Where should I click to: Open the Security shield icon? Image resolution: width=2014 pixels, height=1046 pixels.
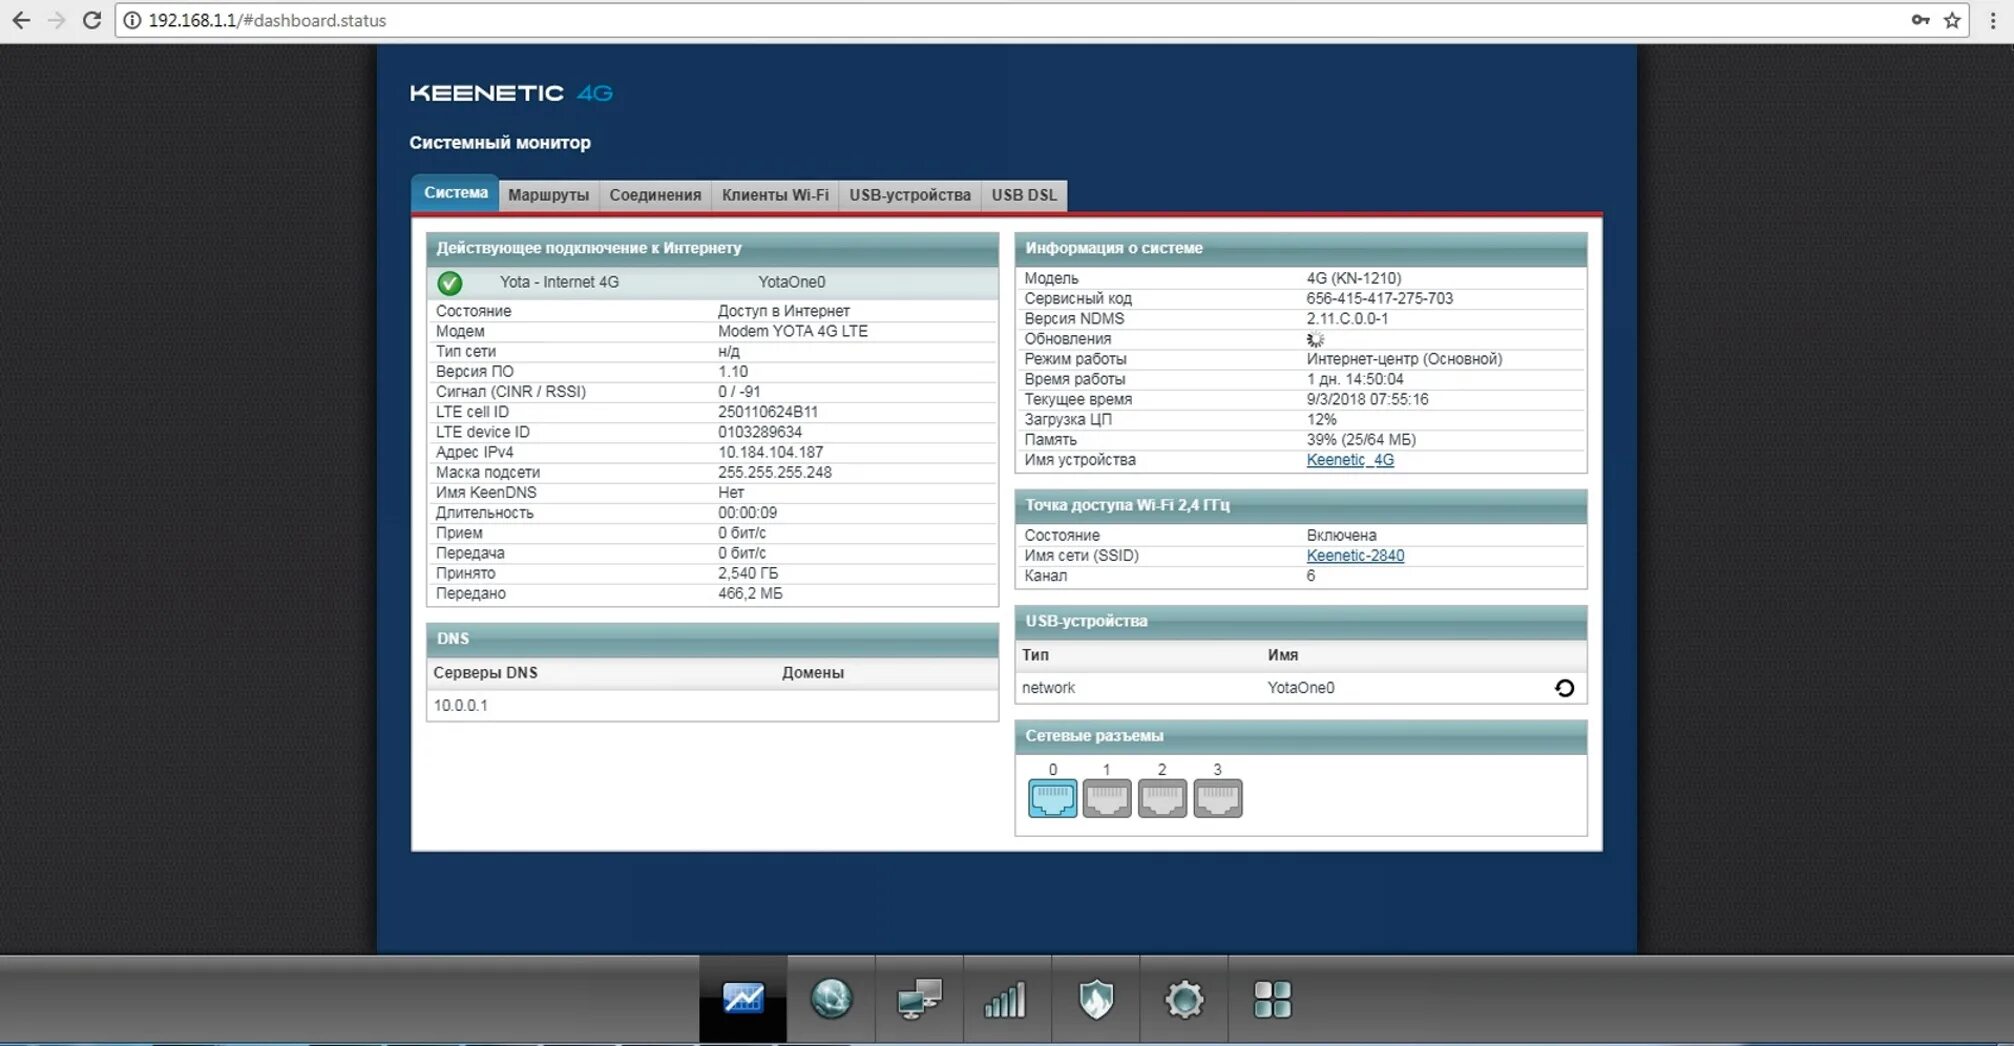point(1096,998)
